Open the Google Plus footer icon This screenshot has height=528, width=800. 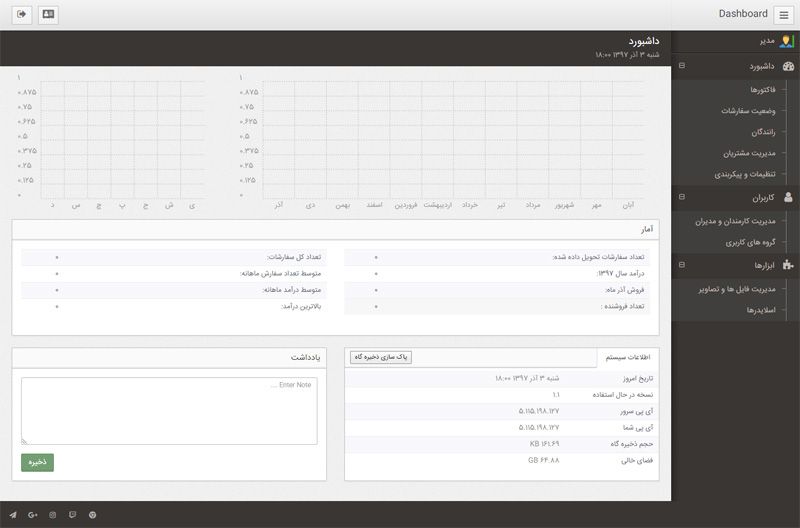pyautogui.click(x=33, y=514)
